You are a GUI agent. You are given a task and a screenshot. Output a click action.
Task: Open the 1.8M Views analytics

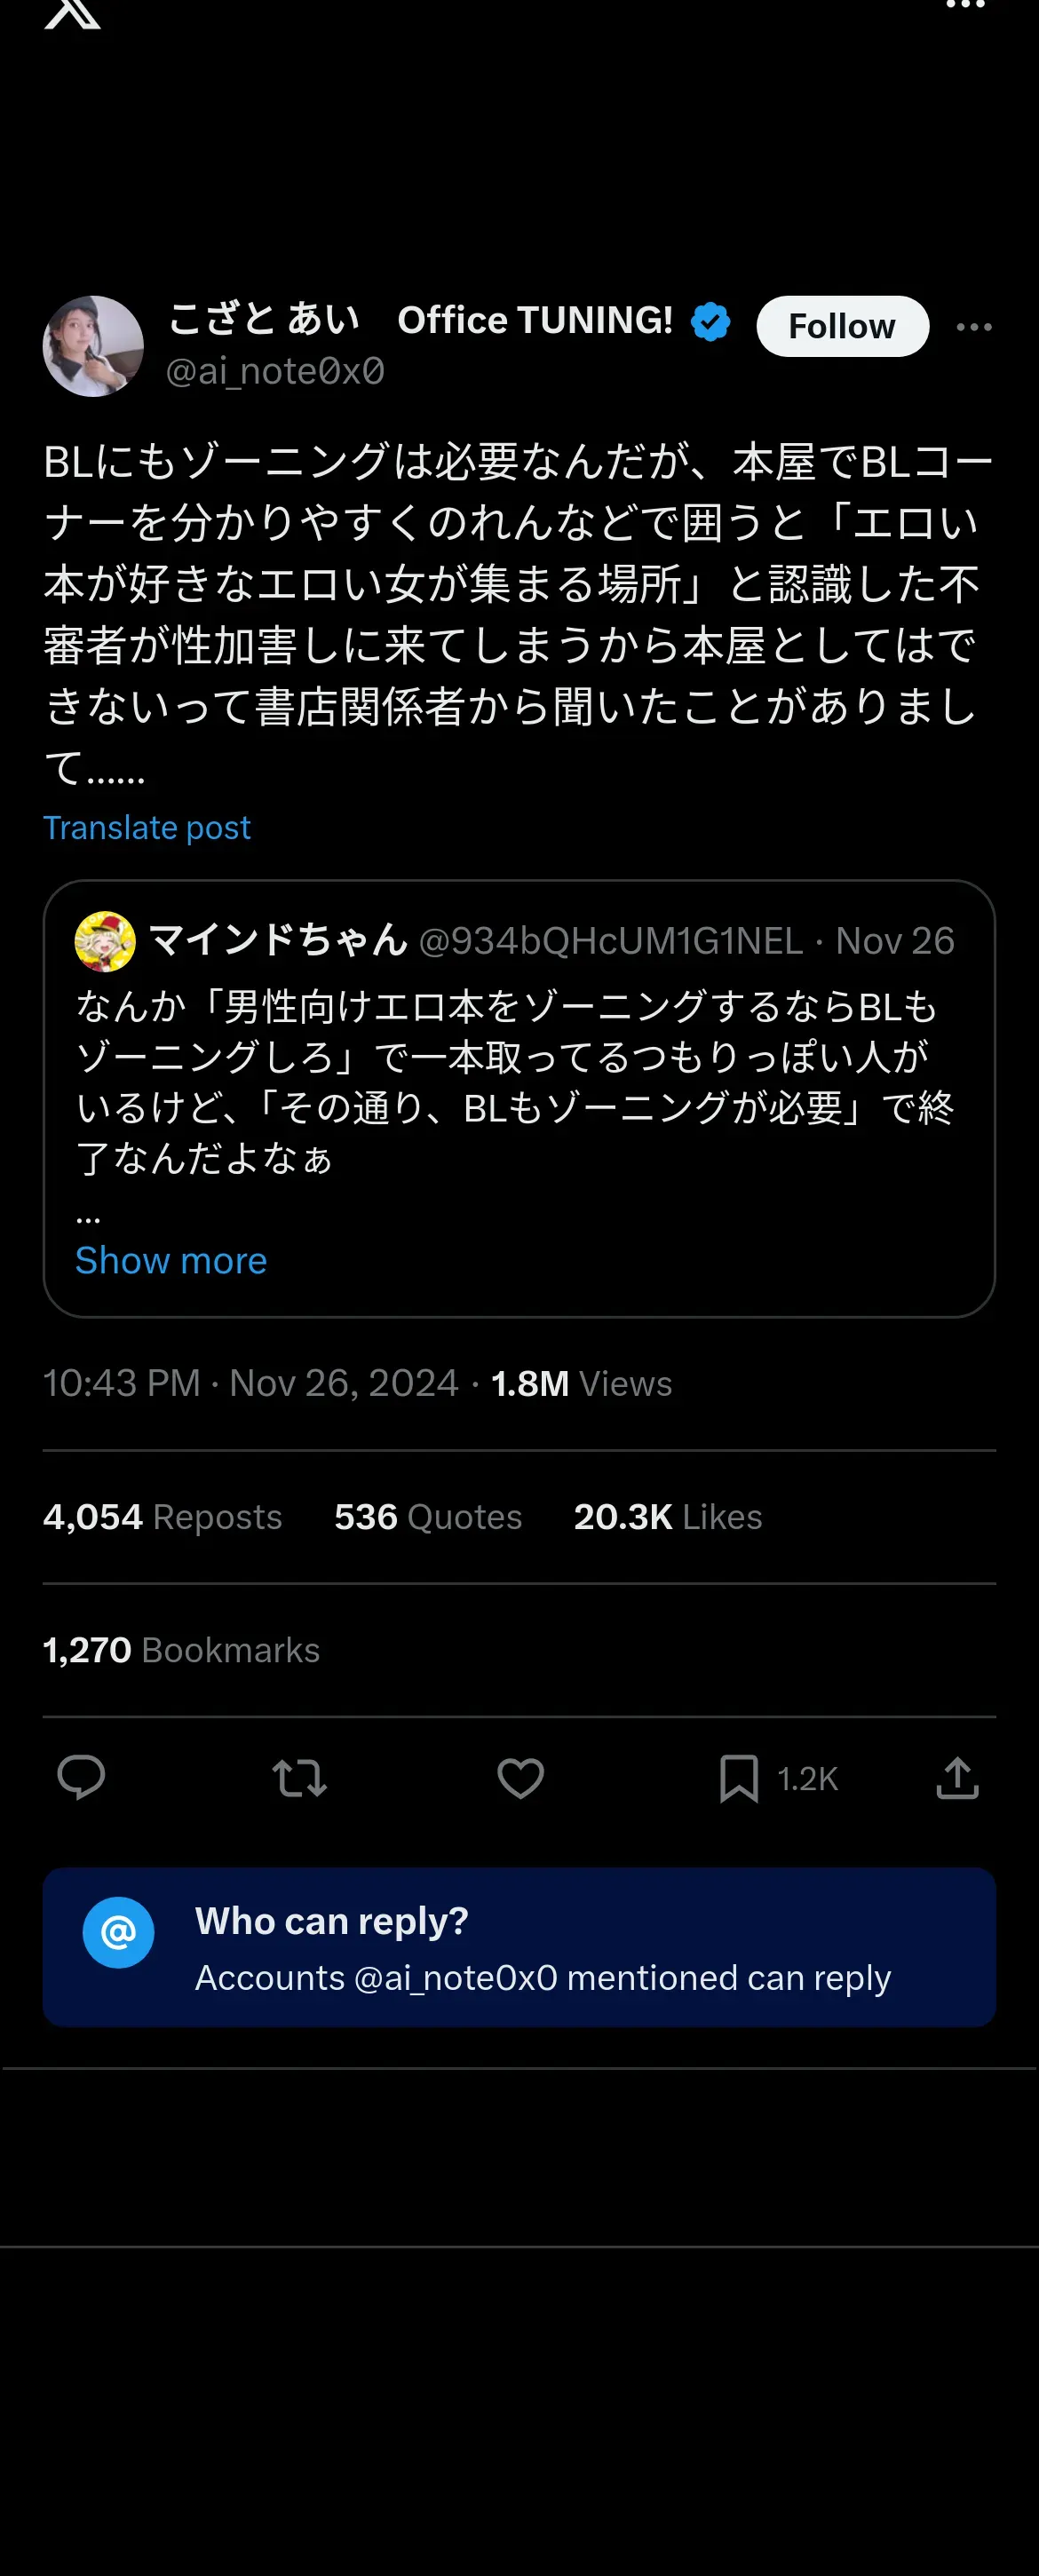point(581,1383)
